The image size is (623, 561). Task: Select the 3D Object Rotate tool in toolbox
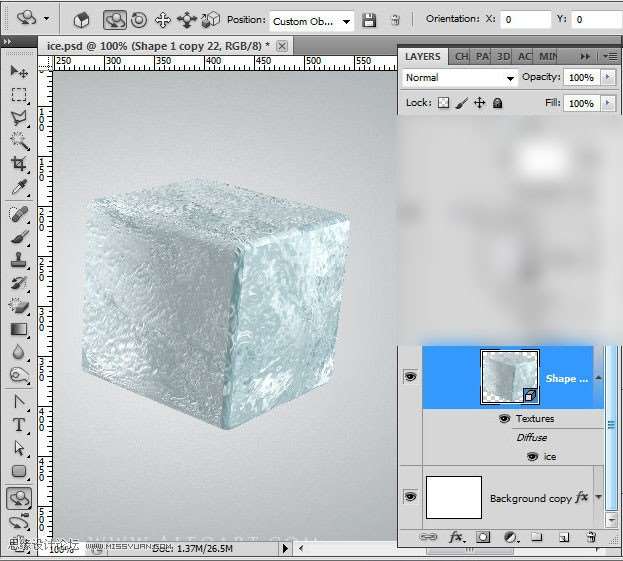click(x=19, y=498)
